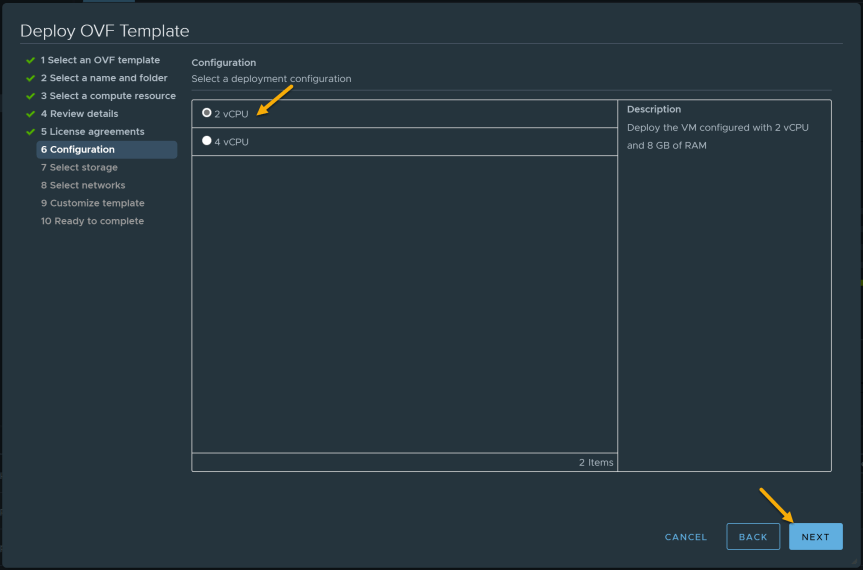Click the green checkmark beside Select a name and folder
The width and height of the screenshot is (863, 570).
tap(30, 79)
